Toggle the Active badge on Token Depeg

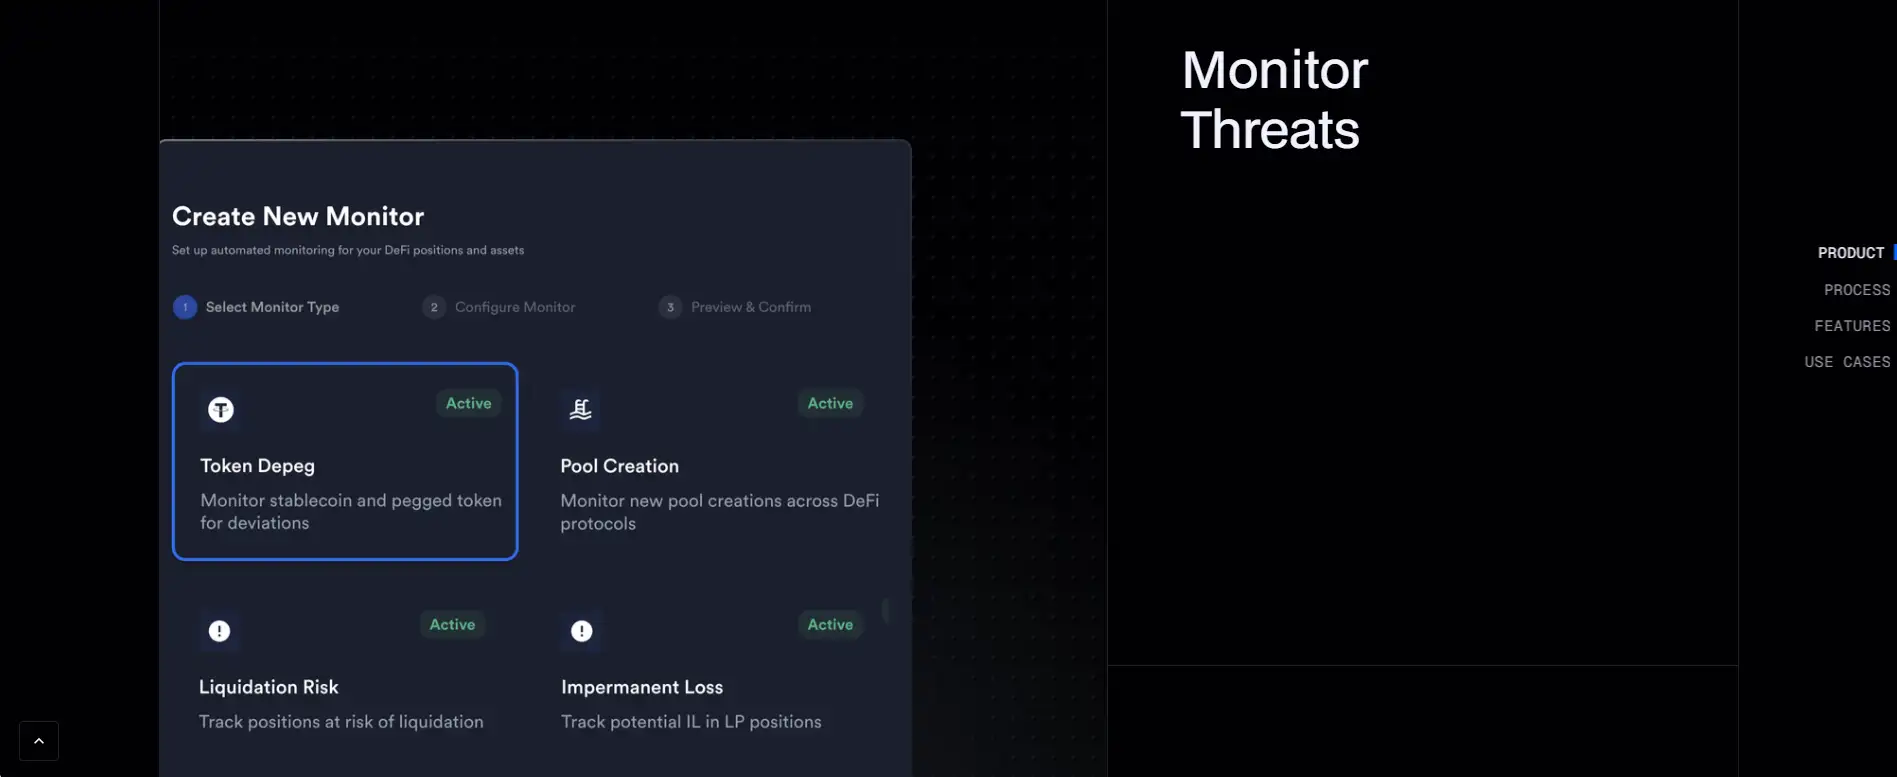point(468,403)
